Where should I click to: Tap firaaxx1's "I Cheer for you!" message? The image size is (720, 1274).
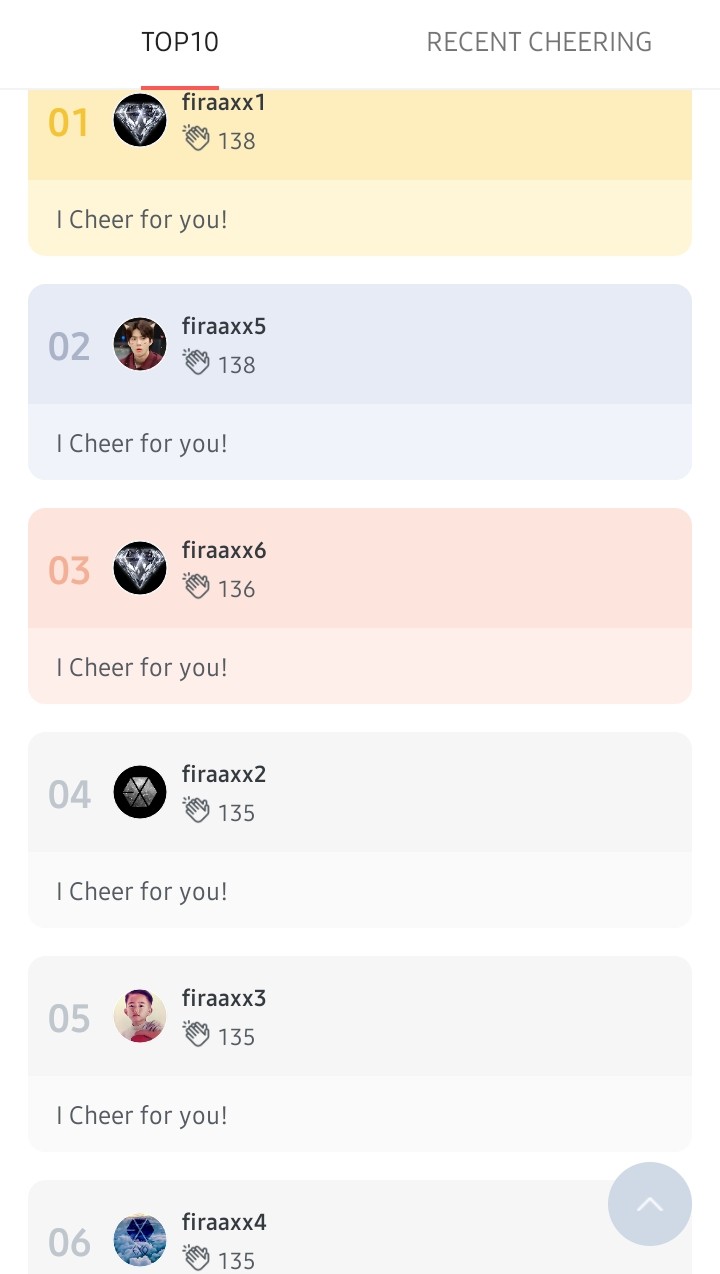click(x=142, y=219)
